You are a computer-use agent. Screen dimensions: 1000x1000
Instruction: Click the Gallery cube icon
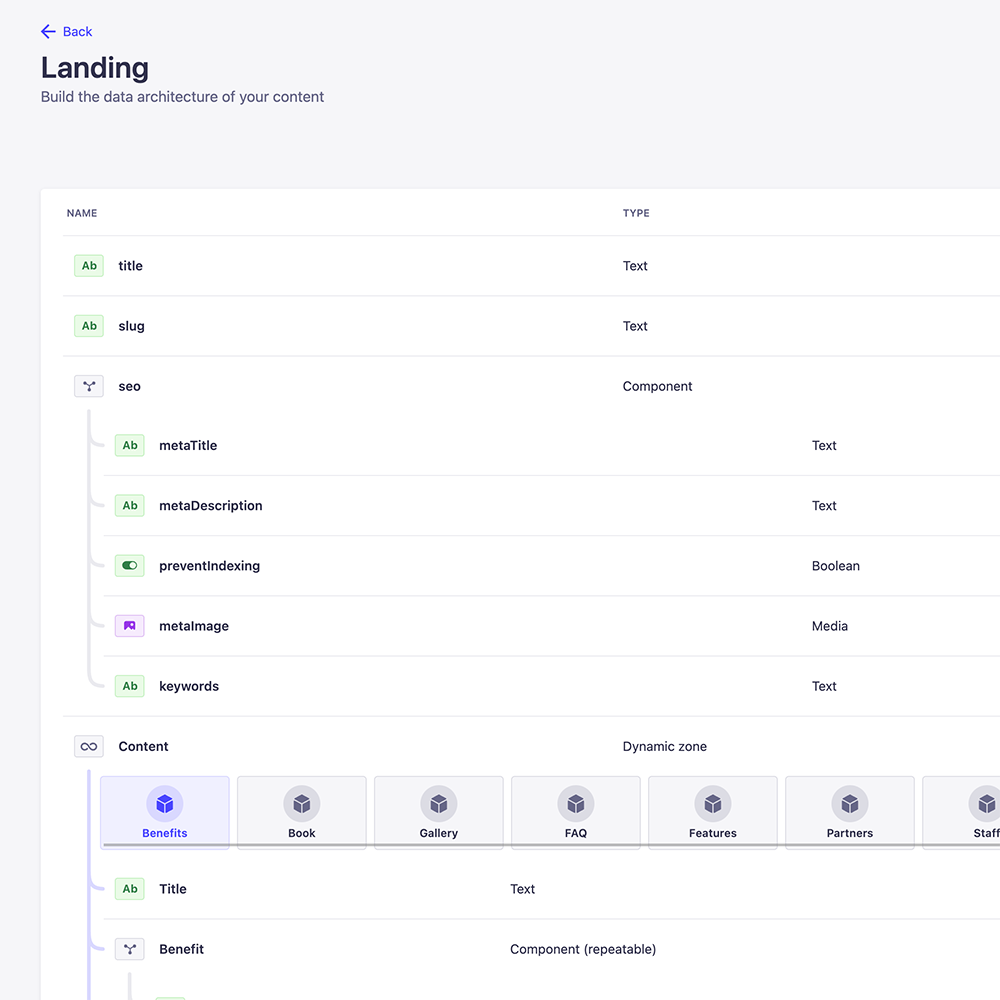[439, 804]
